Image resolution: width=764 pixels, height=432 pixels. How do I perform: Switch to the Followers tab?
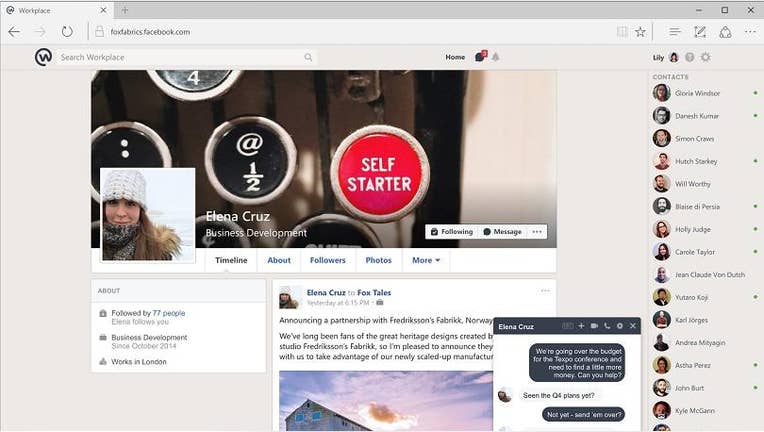click(x=327, y=260)
